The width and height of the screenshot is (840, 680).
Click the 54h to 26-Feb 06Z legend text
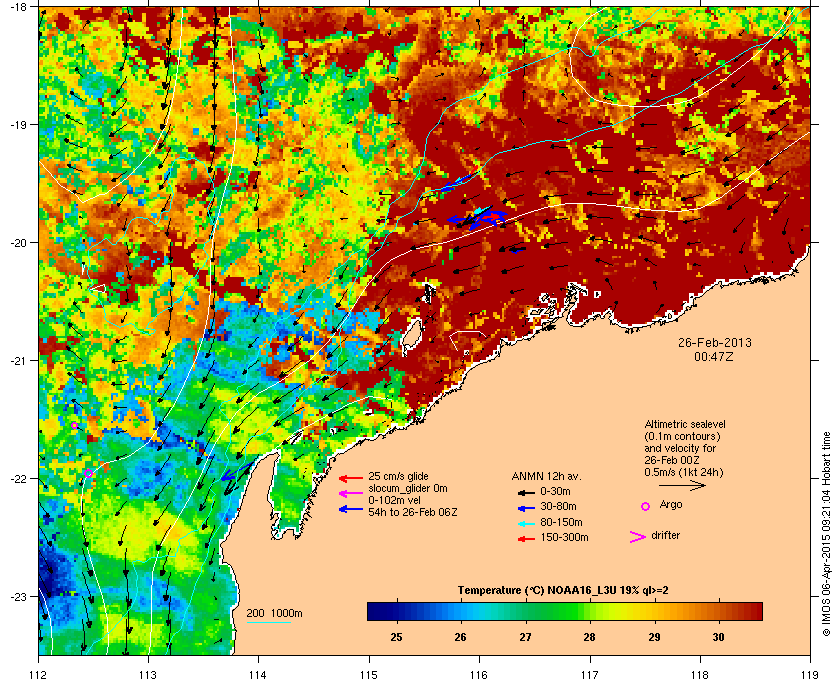pos(412,512)
